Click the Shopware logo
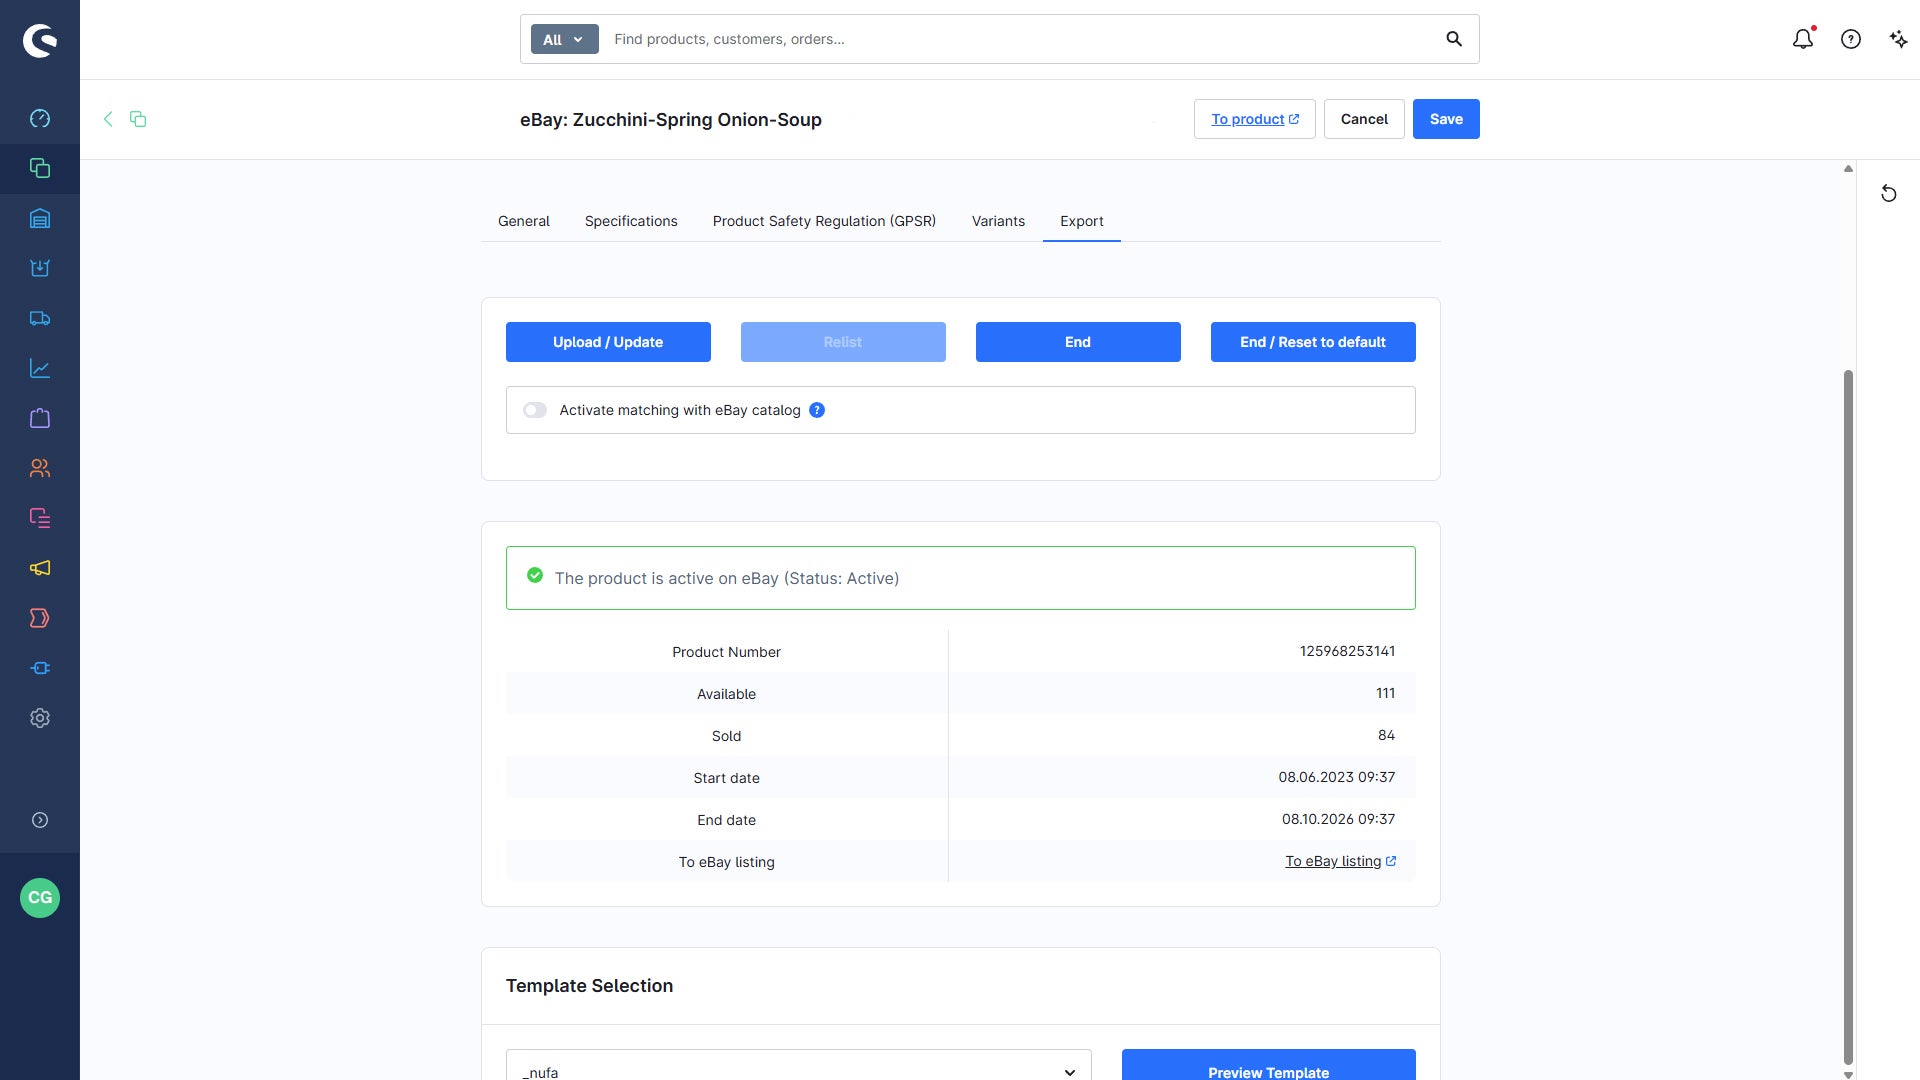This screenshot has width=1920, height=1080. (x=40, y=40)
